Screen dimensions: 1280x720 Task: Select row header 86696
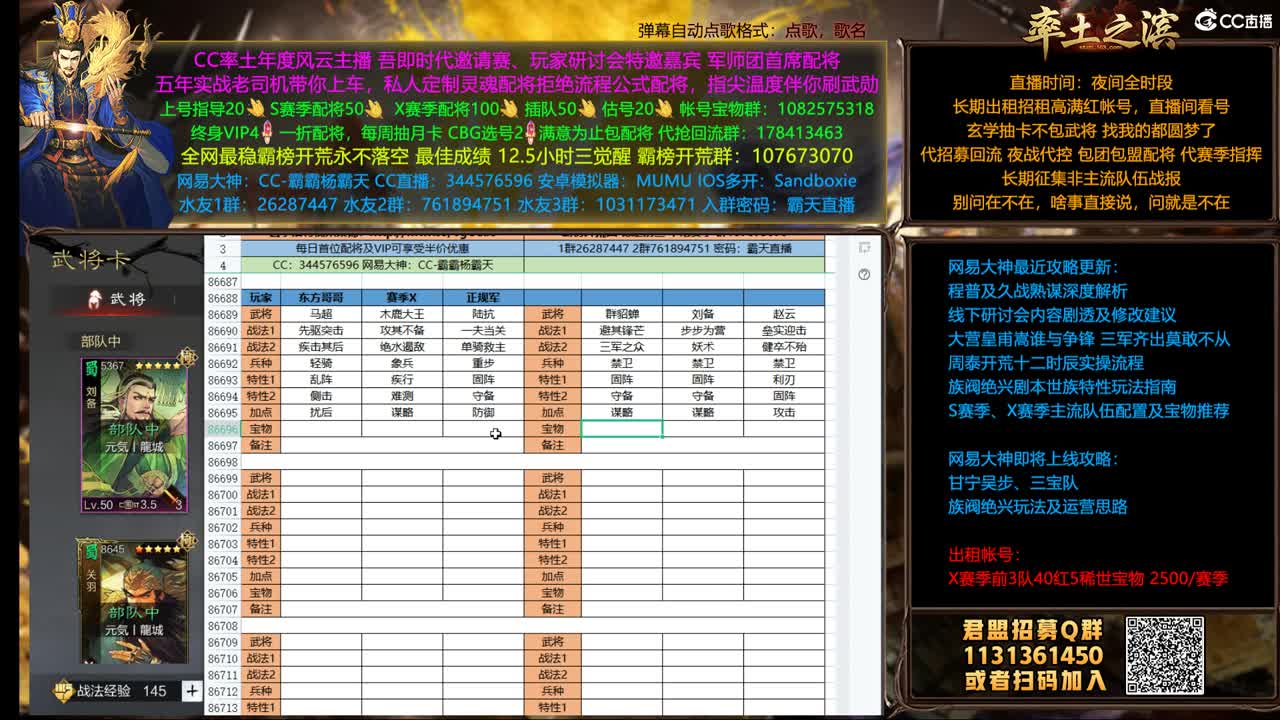click(x=222, y=429)
